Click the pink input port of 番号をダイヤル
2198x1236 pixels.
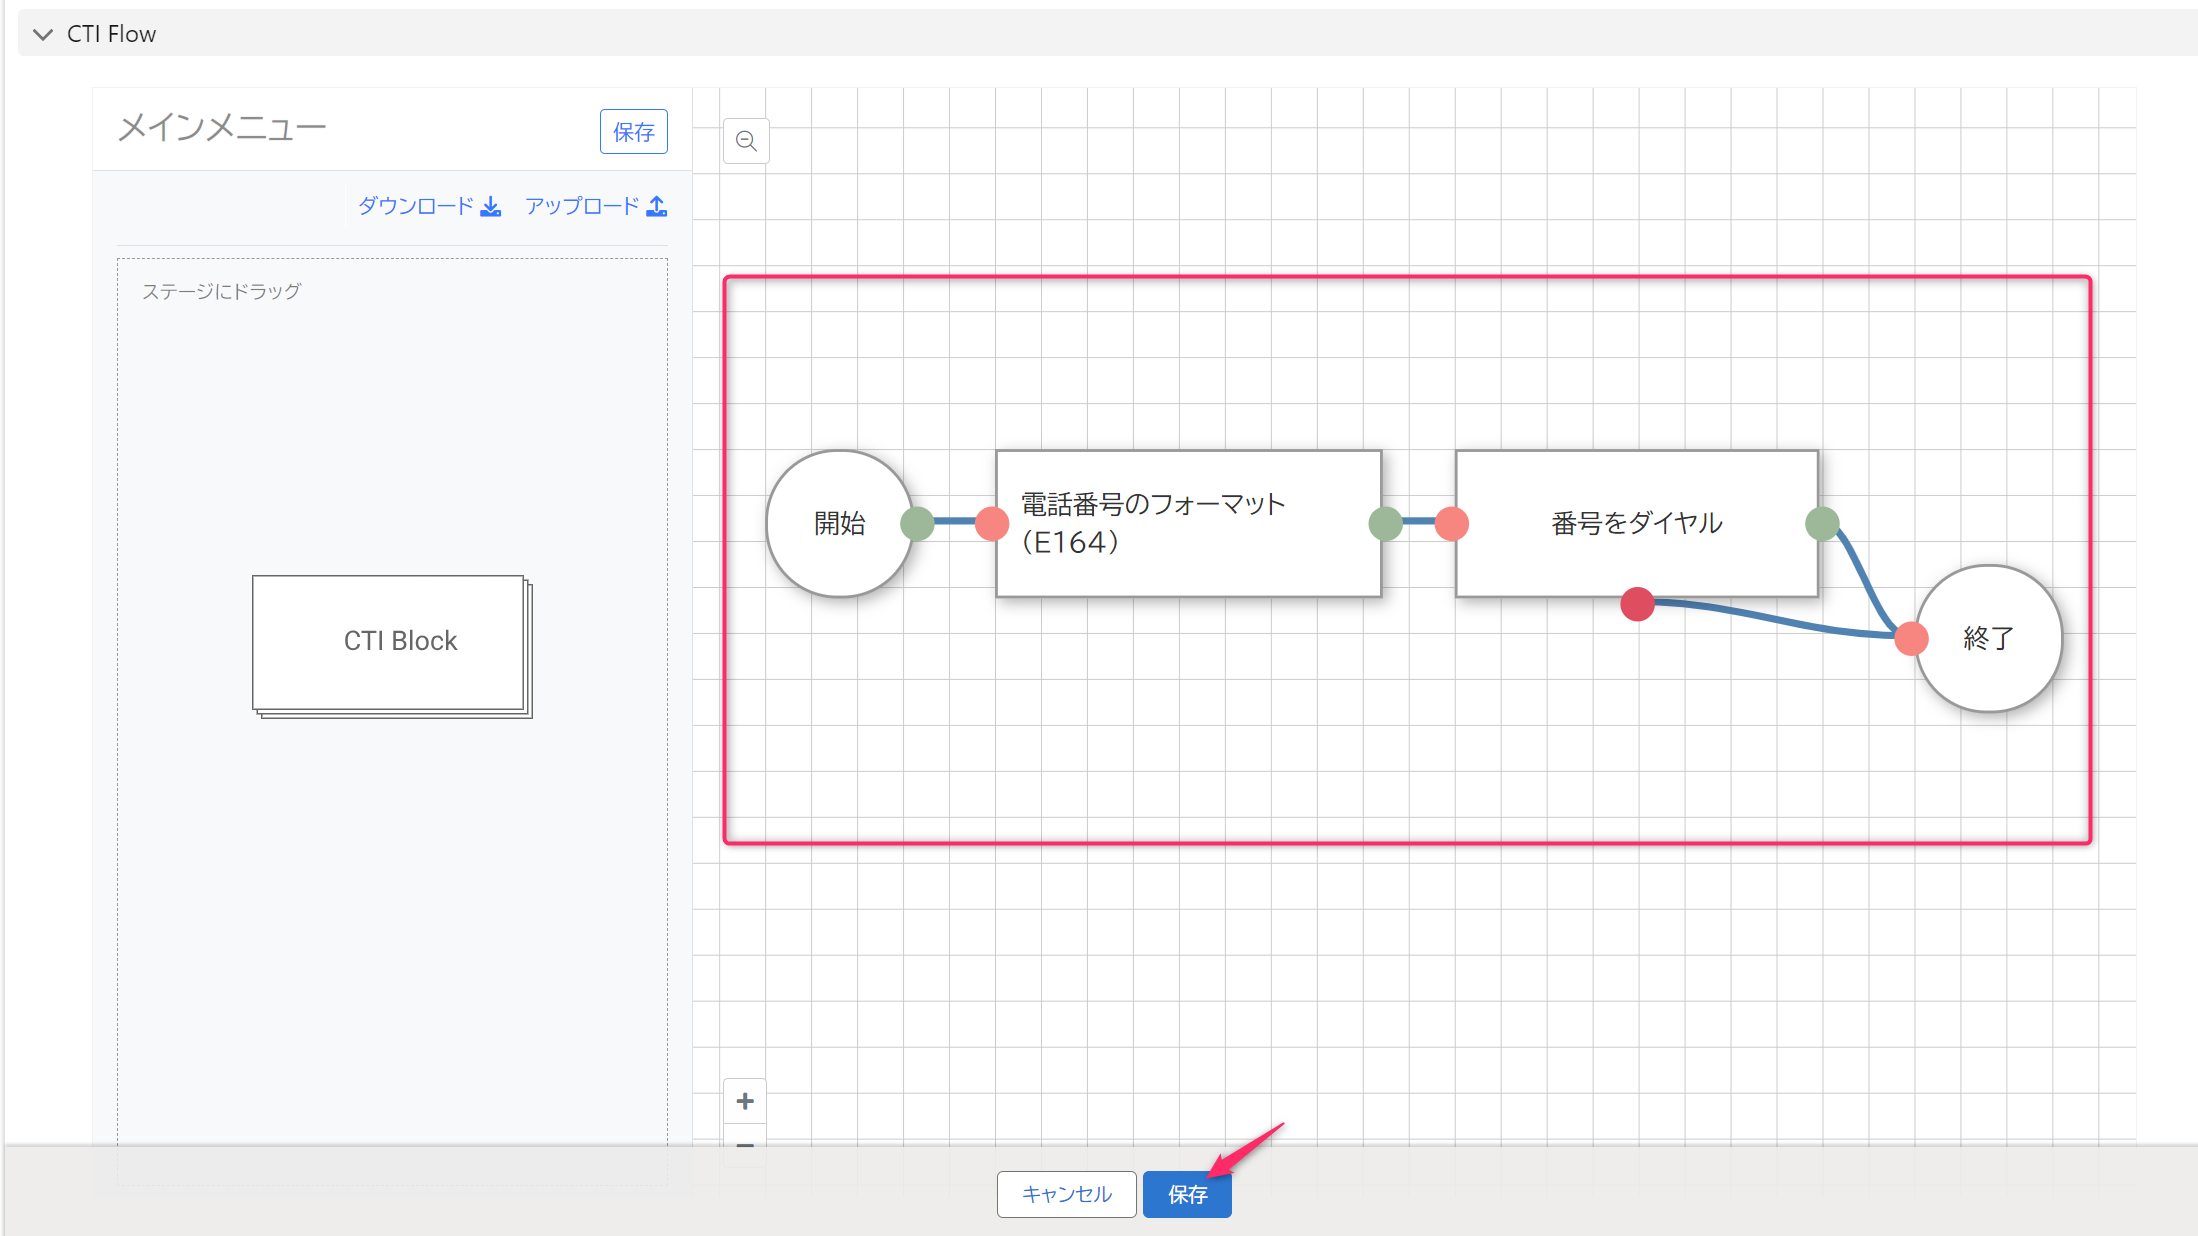1452,523
